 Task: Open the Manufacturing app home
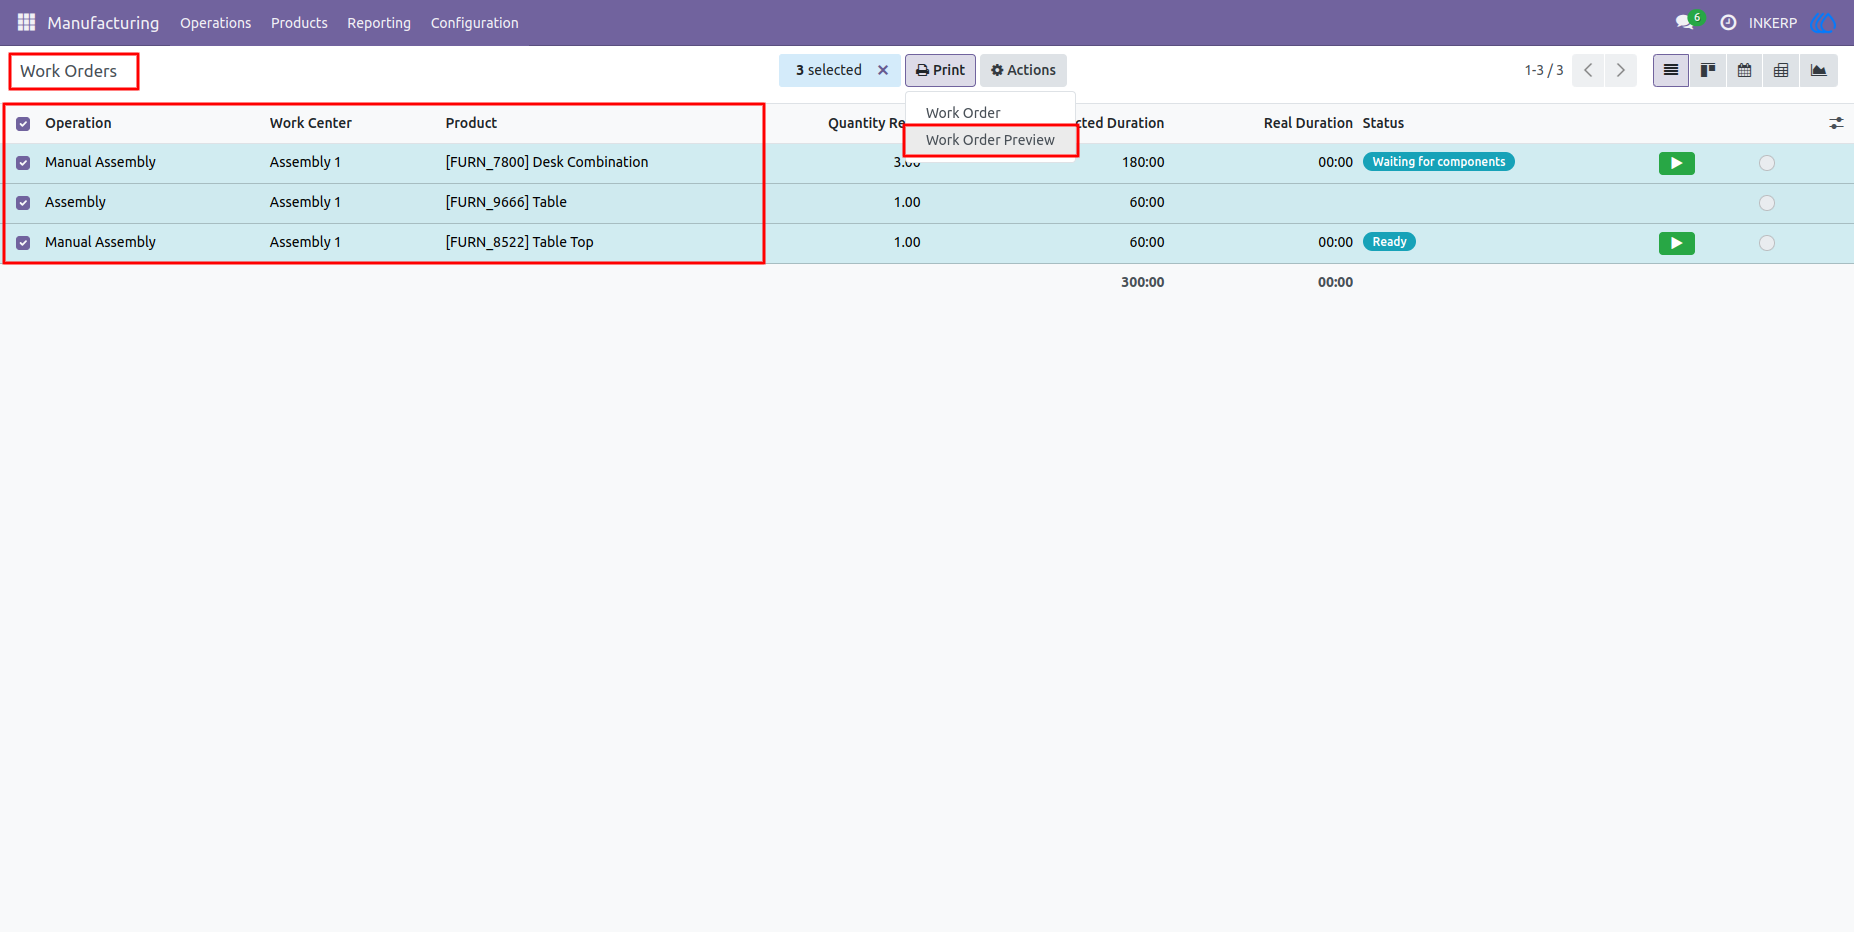(103, 23)
